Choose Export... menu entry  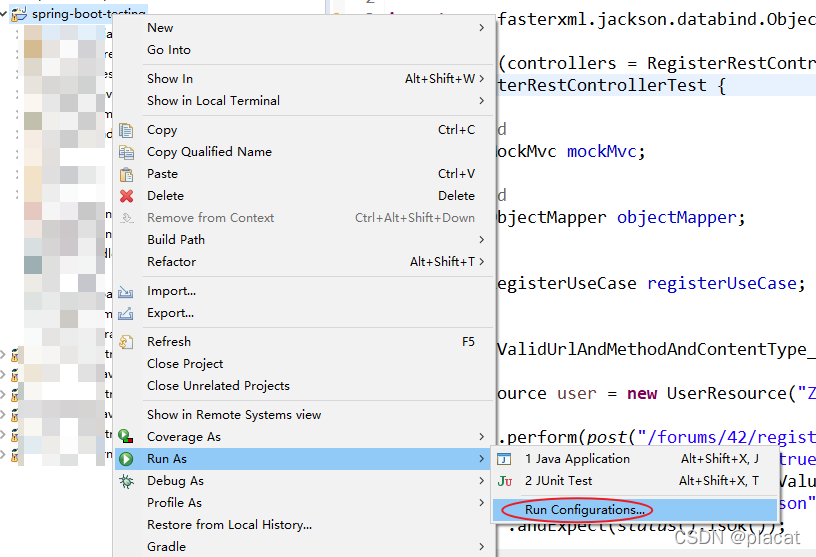[304, 313]
